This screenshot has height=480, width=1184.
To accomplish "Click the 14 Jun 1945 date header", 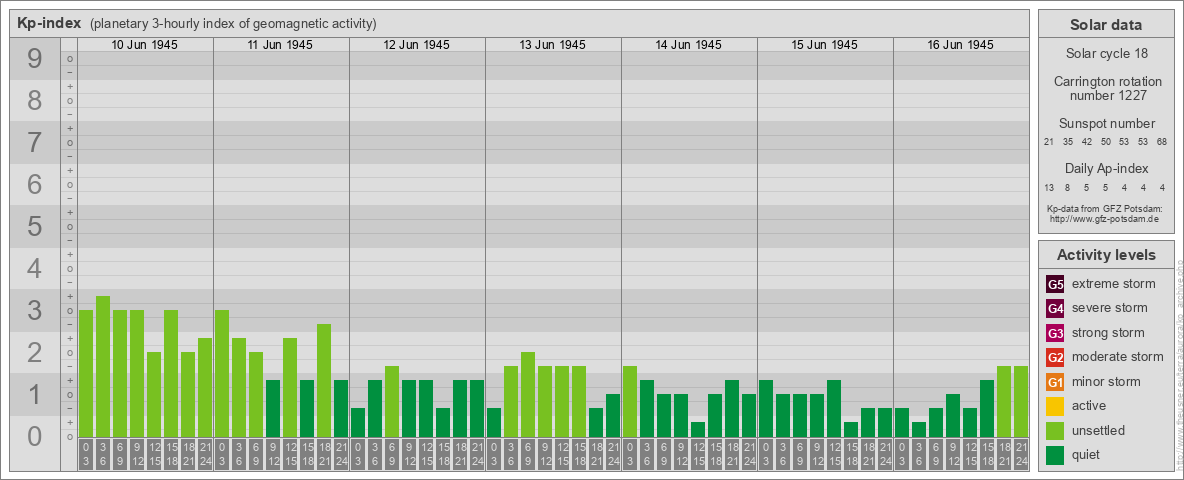I will click(689, 45).
